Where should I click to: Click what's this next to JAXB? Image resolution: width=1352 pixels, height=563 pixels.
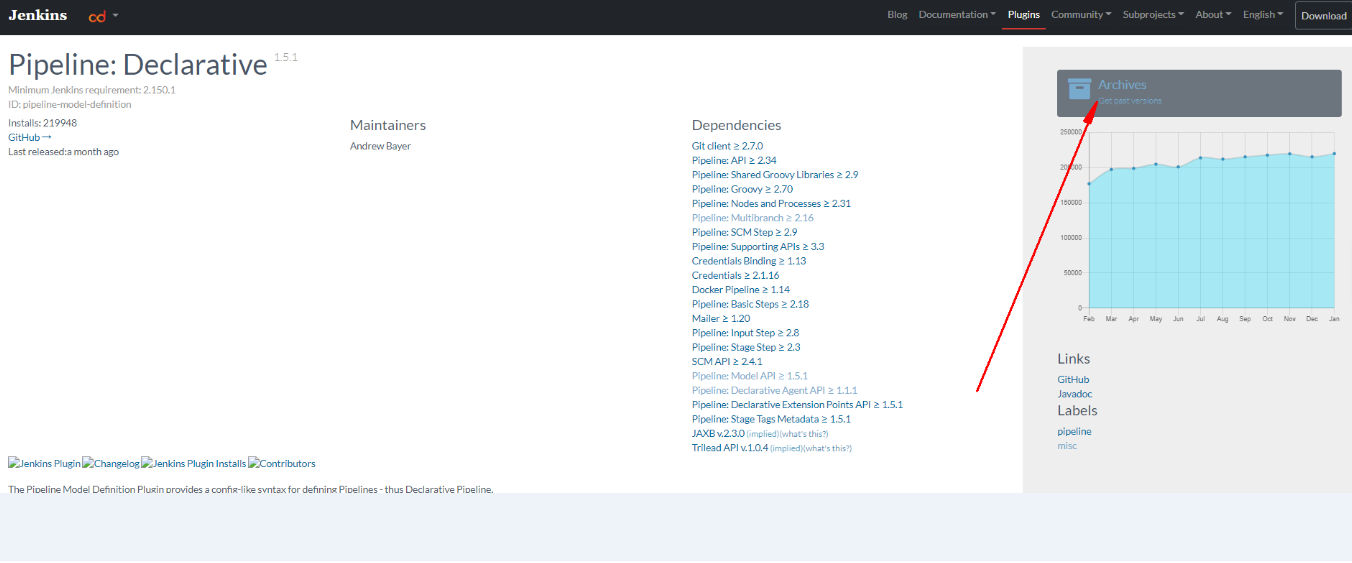click(804, 434)
